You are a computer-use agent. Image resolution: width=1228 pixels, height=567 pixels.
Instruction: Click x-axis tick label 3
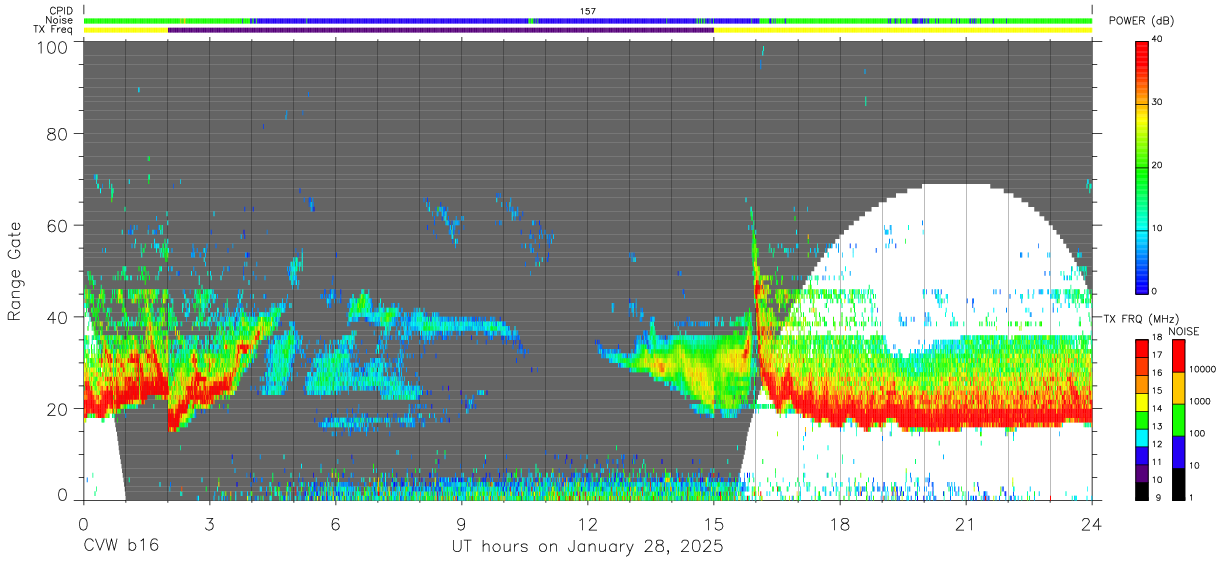tap(209, 523)
